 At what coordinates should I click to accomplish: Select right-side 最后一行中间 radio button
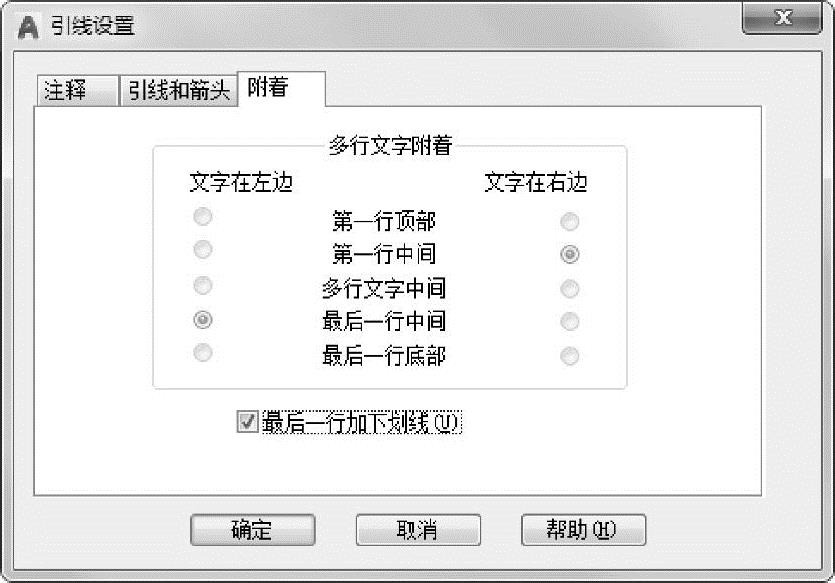[x=570, y=322]
